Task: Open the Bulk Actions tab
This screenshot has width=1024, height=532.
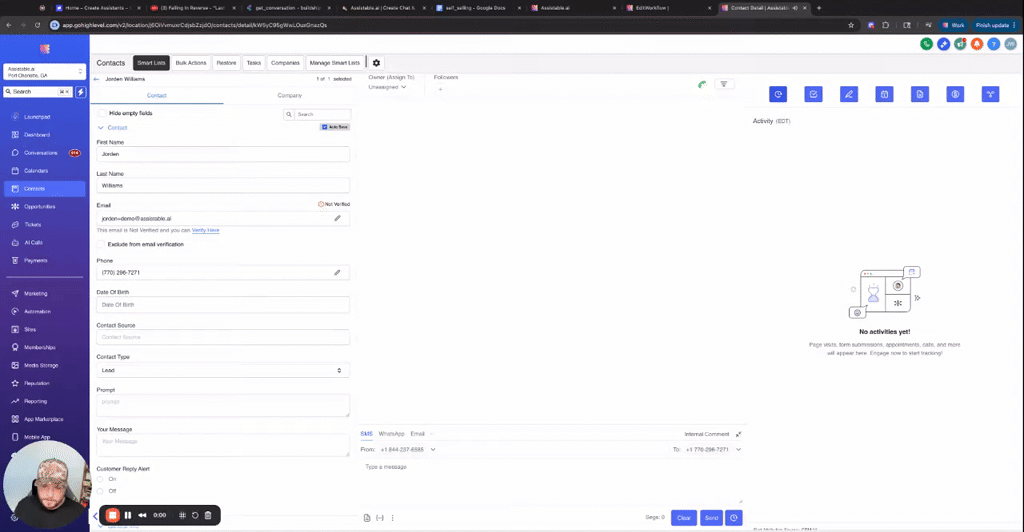Action: (x=191, y=63)
